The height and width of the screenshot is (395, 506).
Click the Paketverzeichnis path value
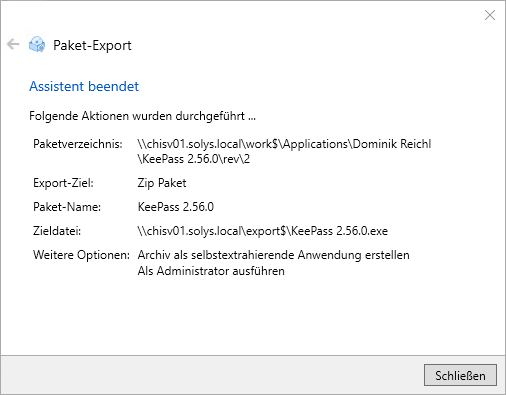tap(284, 151)
